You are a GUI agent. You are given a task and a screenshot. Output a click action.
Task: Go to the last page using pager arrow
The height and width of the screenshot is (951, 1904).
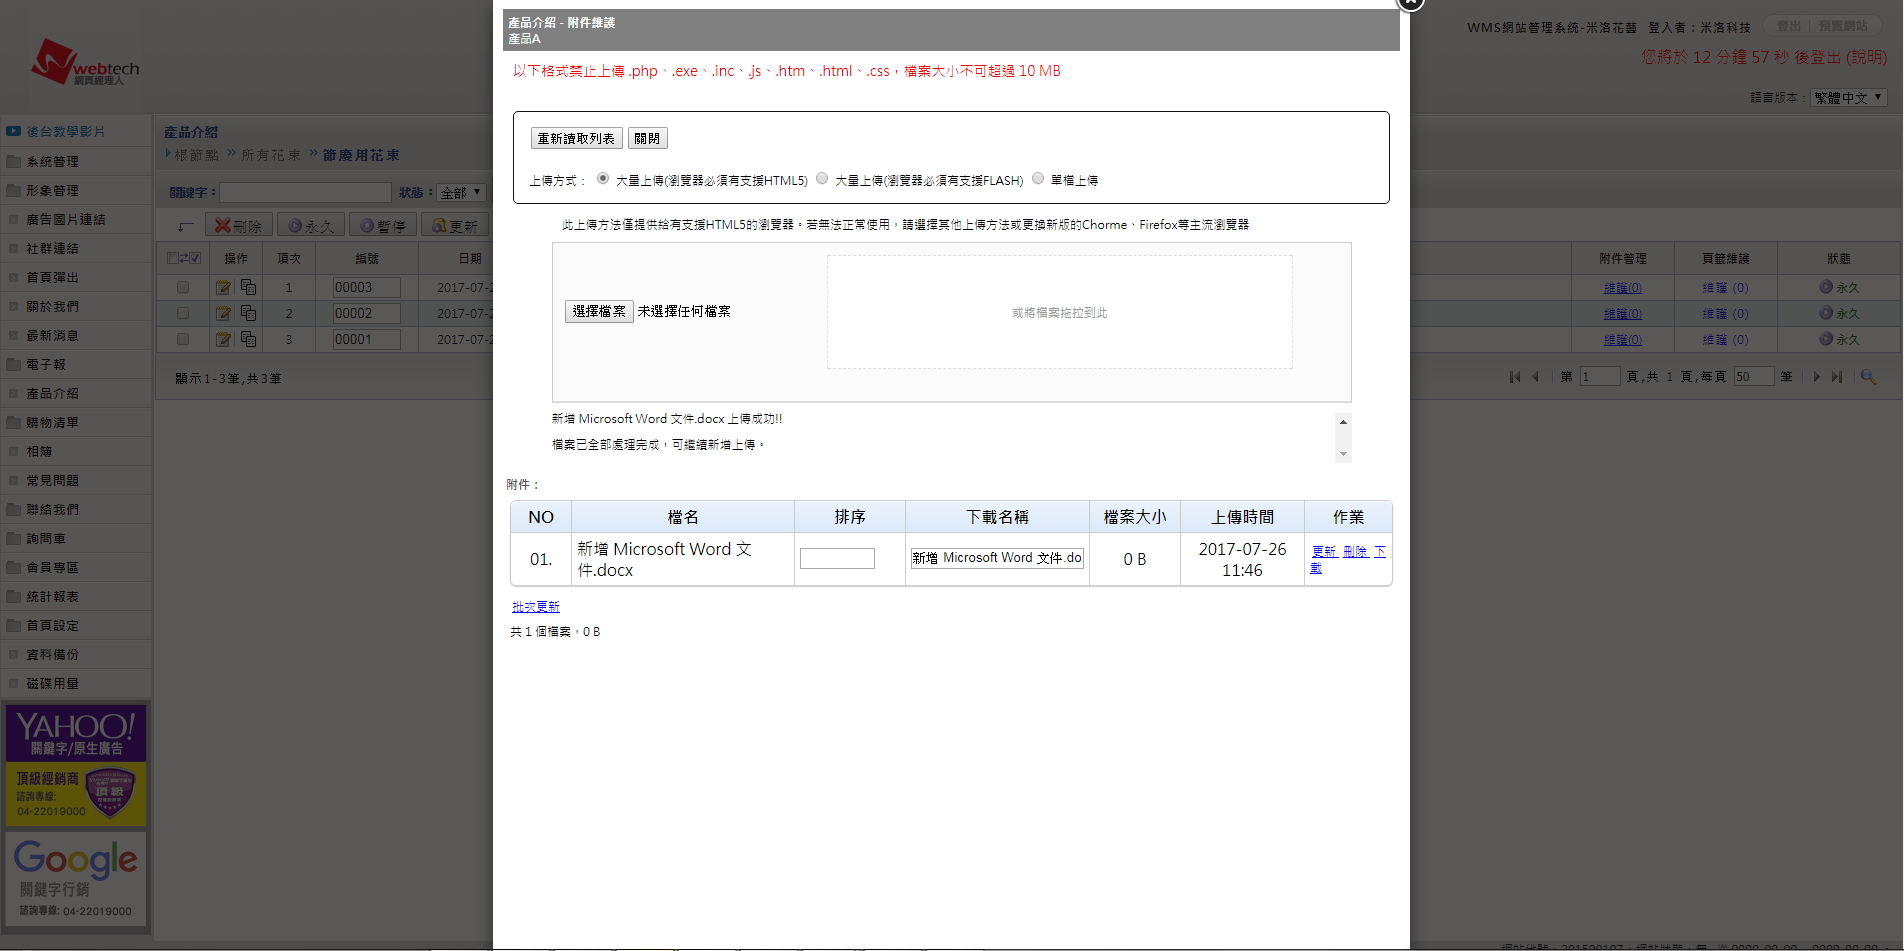[1837, 377]
